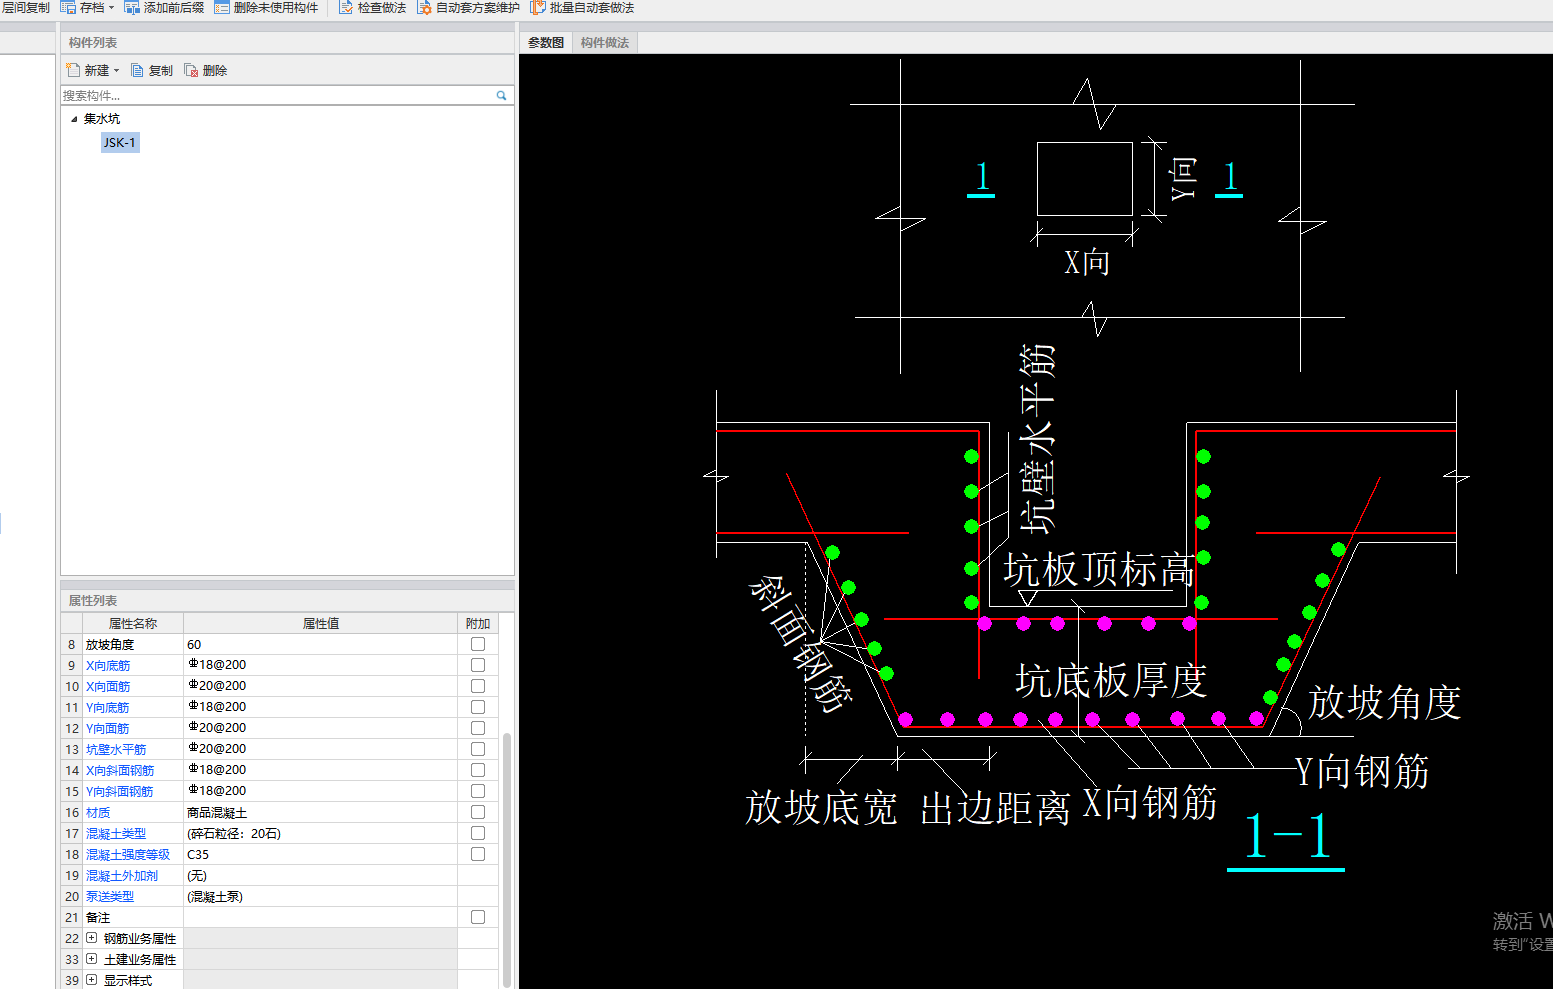The image size is (1553, 989).
Task: Click the X向底筋 property link
Action: (x=108, y=666)
